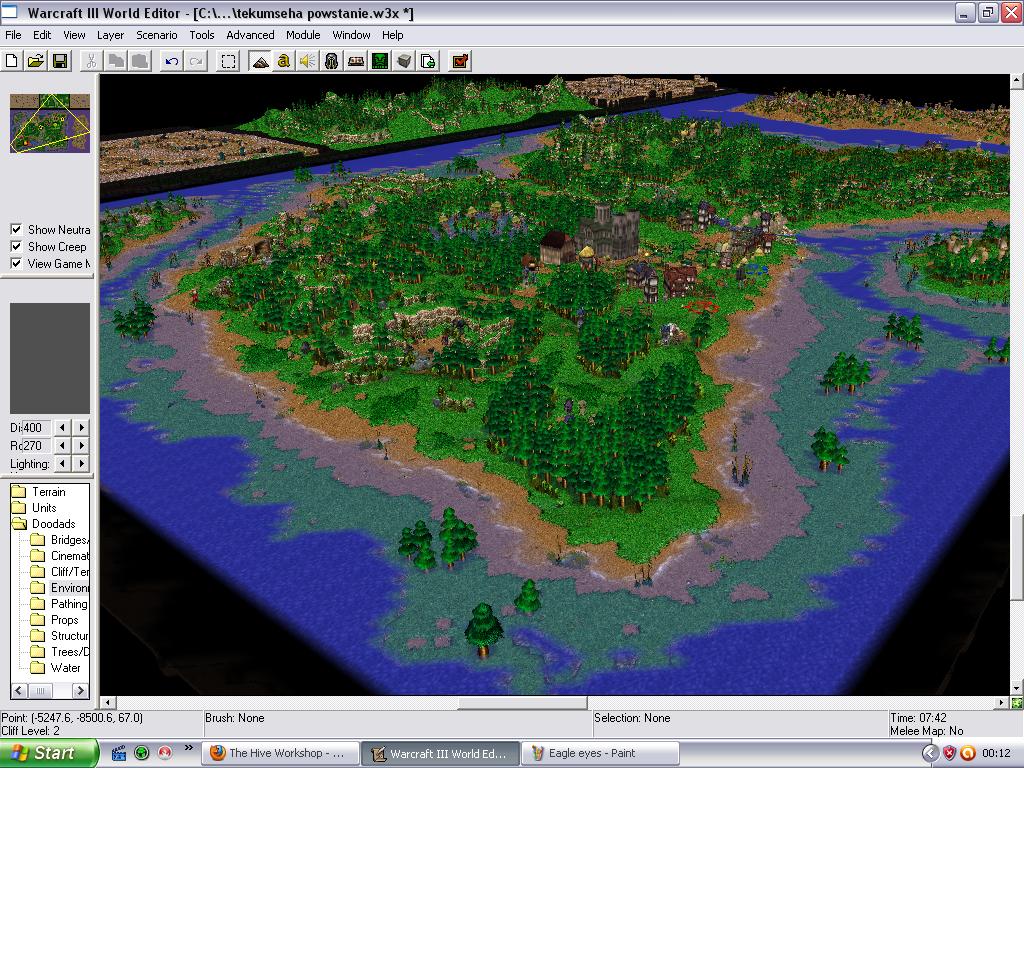The height and width of the screenshot is (960, 1024).
Task: Open the Module menu
Action: click(x=303, y=35)
